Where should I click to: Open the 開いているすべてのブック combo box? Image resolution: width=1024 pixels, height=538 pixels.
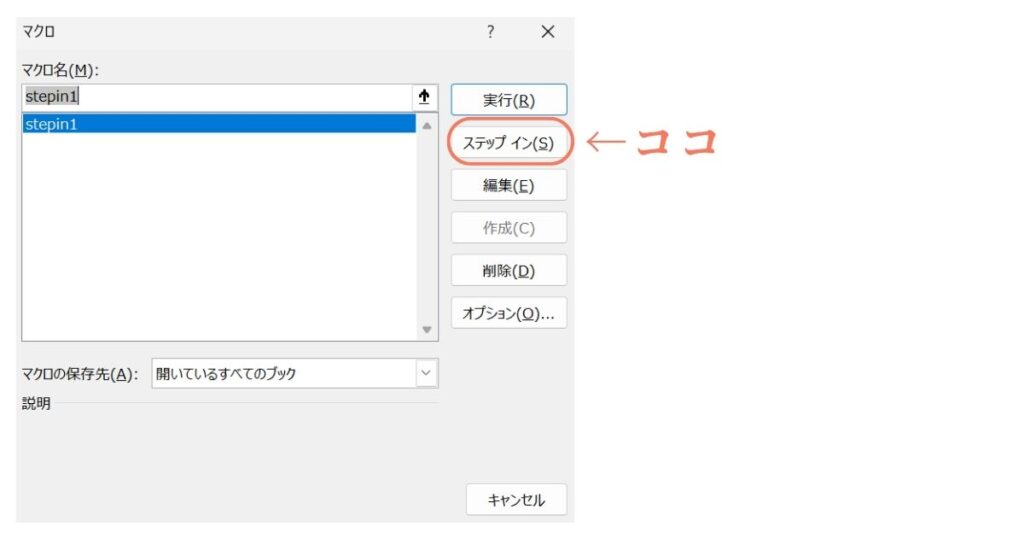pyautogui.click(x=283, y=374)
